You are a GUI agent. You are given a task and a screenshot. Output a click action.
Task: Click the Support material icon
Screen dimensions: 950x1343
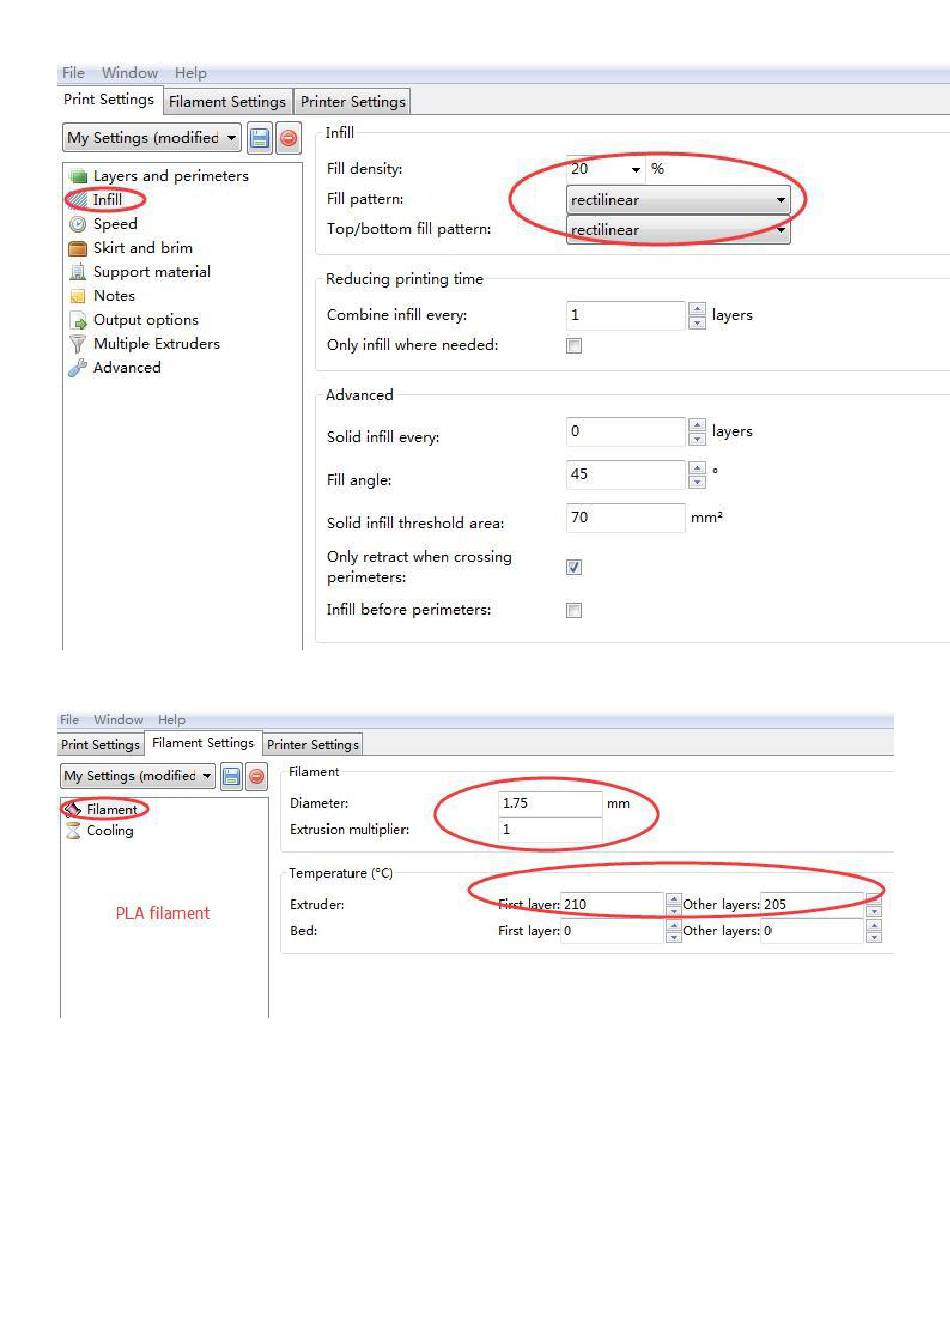point(78,272)
